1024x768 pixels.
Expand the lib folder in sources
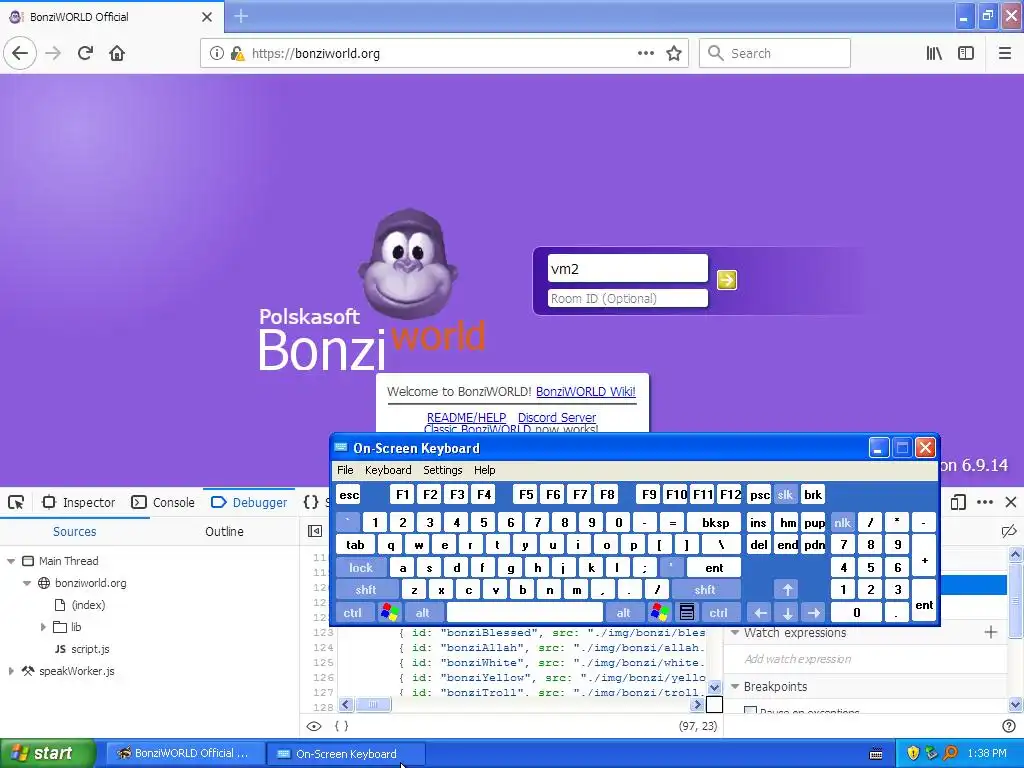(43, 627)
